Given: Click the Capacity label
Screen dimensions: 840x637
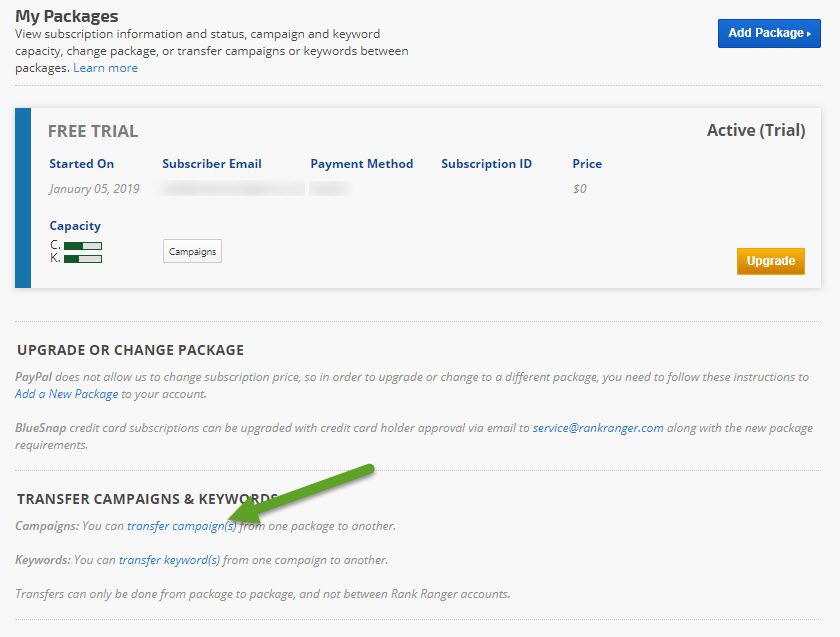Looking at the screenshot, I should point(75,226).
